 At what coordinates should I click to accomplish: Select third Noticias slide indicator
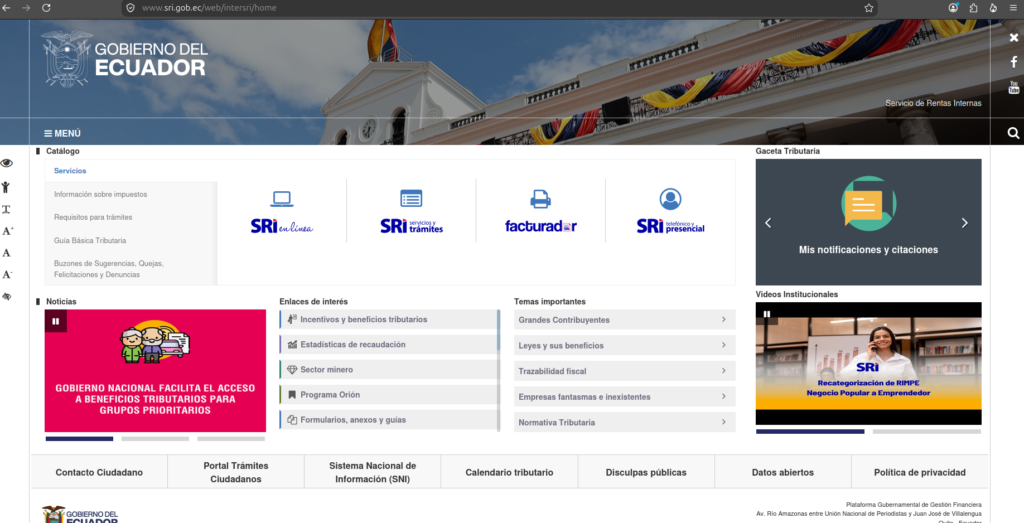231,439
